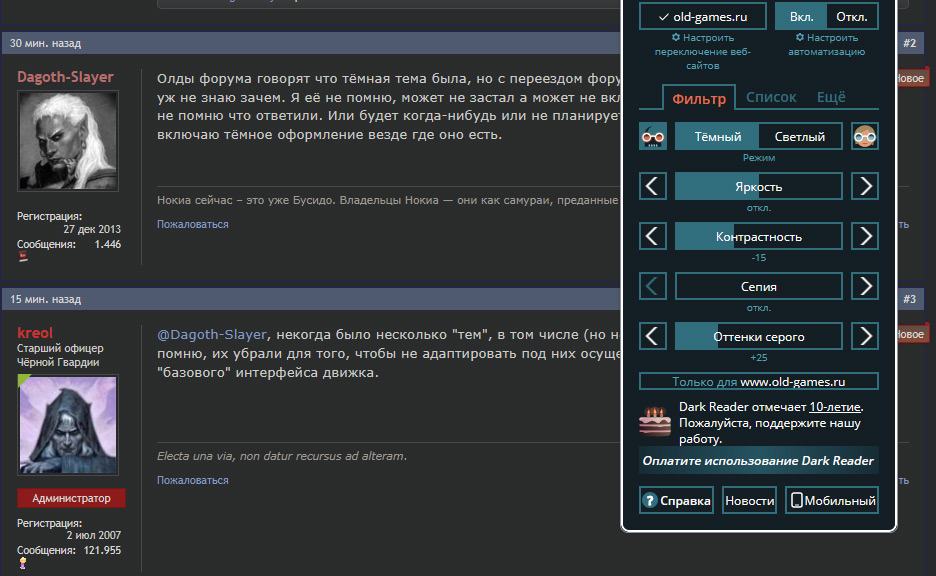The image size is (936, 576).
Task: Switch Dark Reader on with Вкл.
Action: tap(801, 17)
